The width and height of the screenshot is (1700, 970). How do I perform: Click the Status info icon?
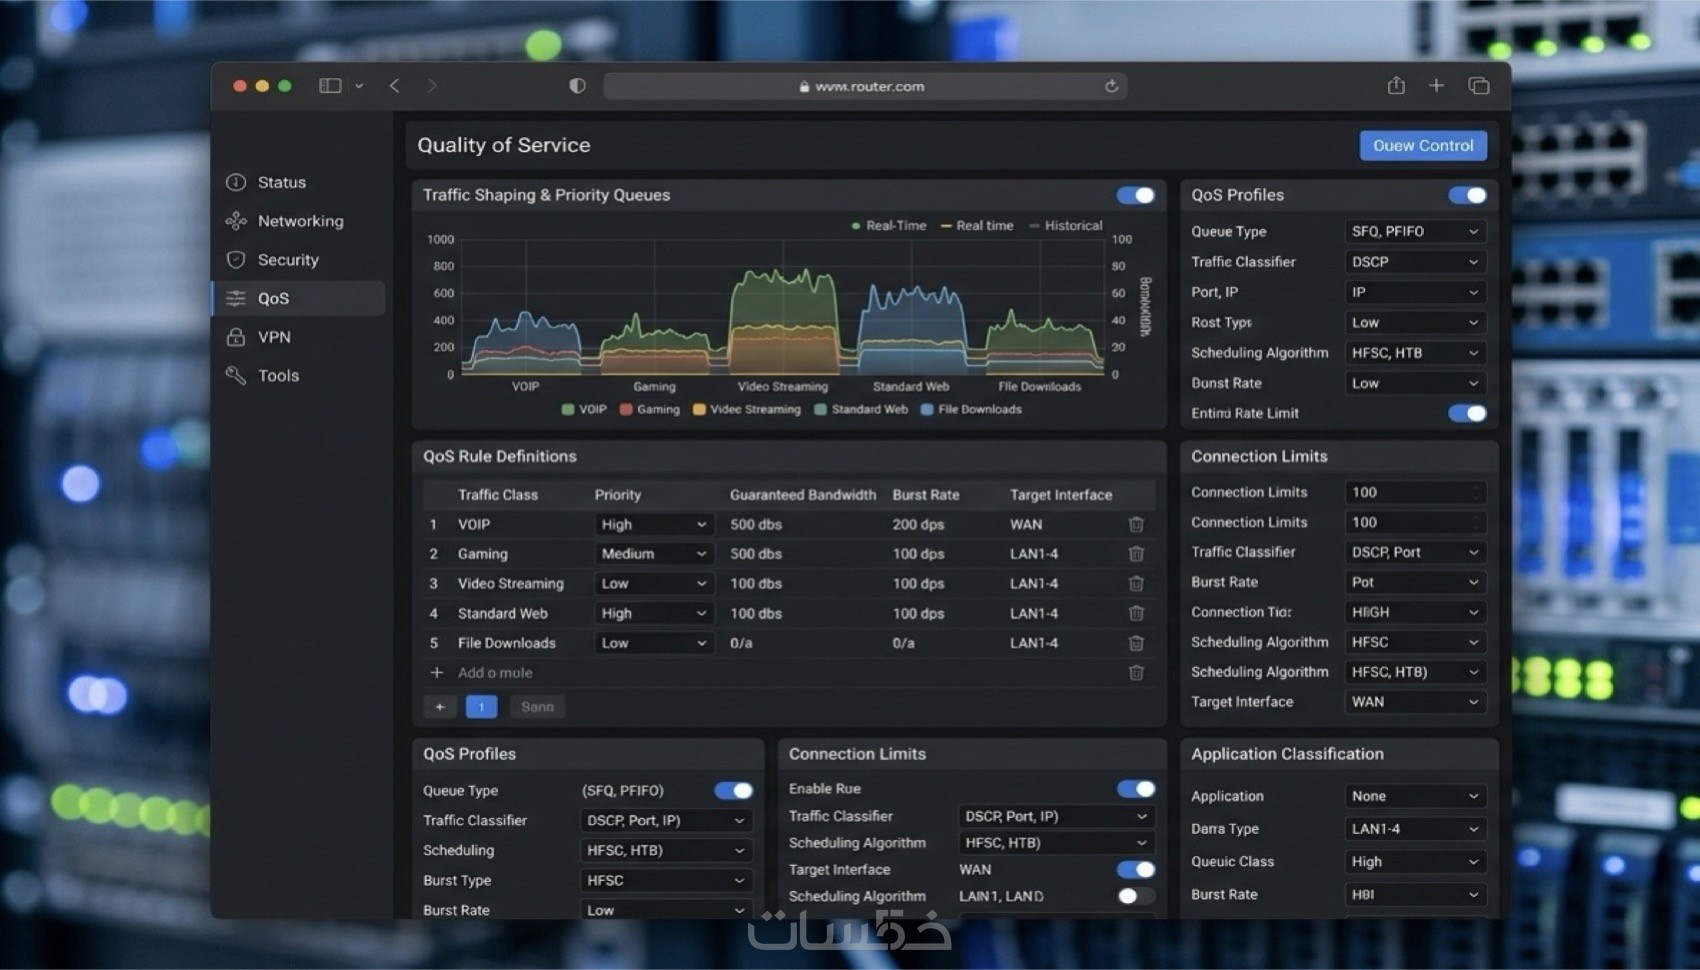[x=236, y=182]
